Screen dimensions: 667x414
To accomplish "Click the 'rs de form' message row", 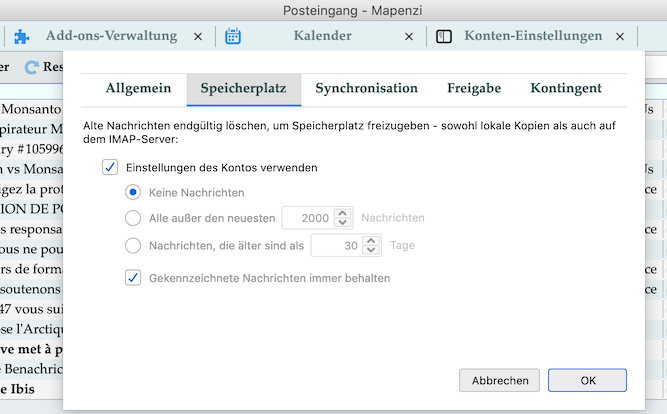I will pos(31,269).
